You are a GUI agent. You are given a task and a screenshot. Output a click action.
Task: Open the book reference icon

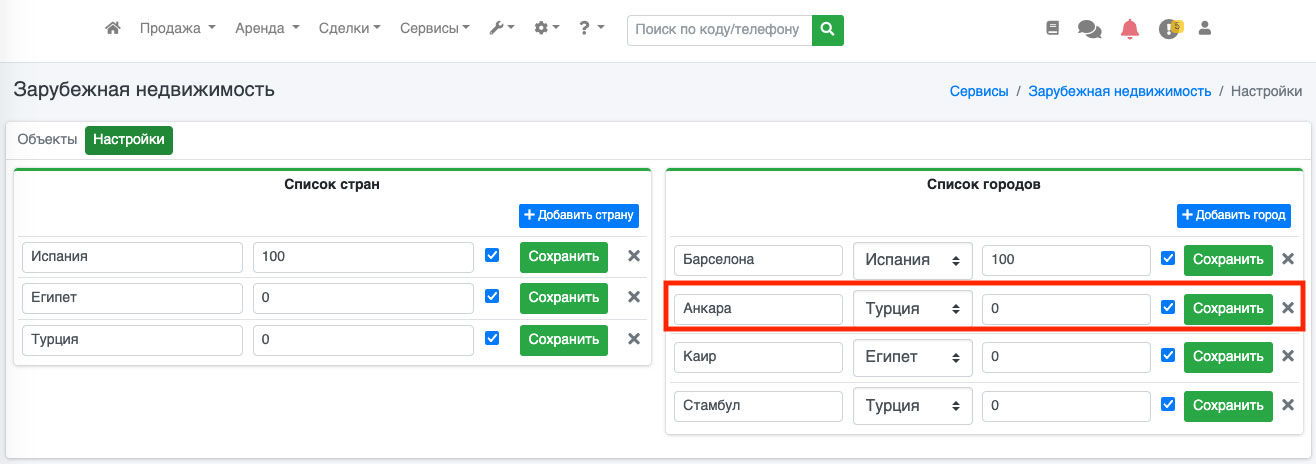click(1052, 29)
